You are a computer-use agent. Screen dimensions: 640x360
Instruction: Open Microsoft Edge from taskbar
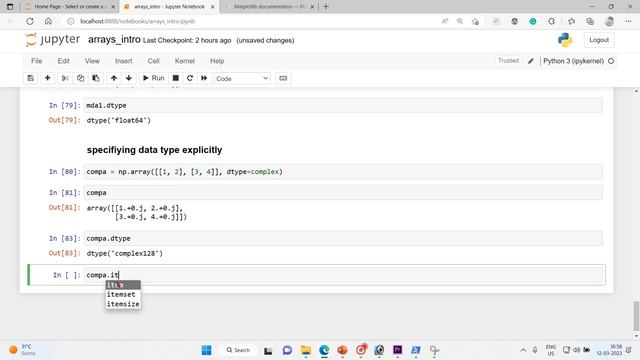point(324,350)
